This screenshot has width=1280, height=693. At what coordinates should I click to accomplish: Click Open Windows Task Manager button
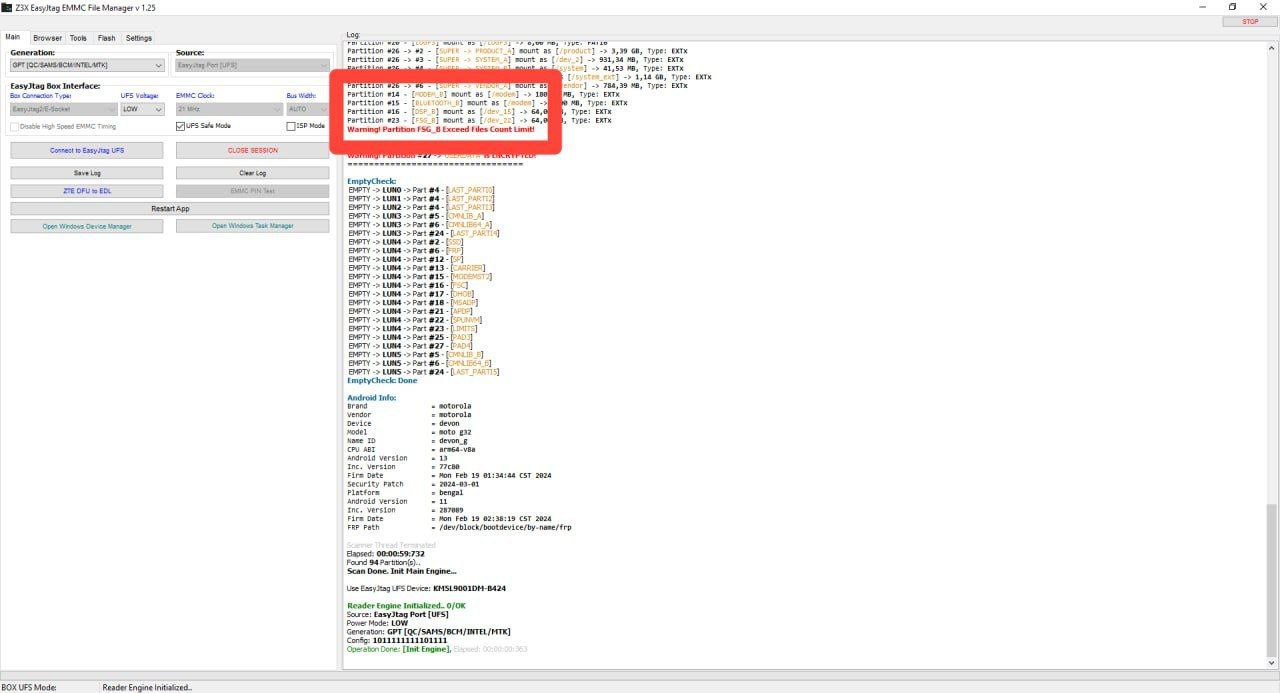point(252,226)
